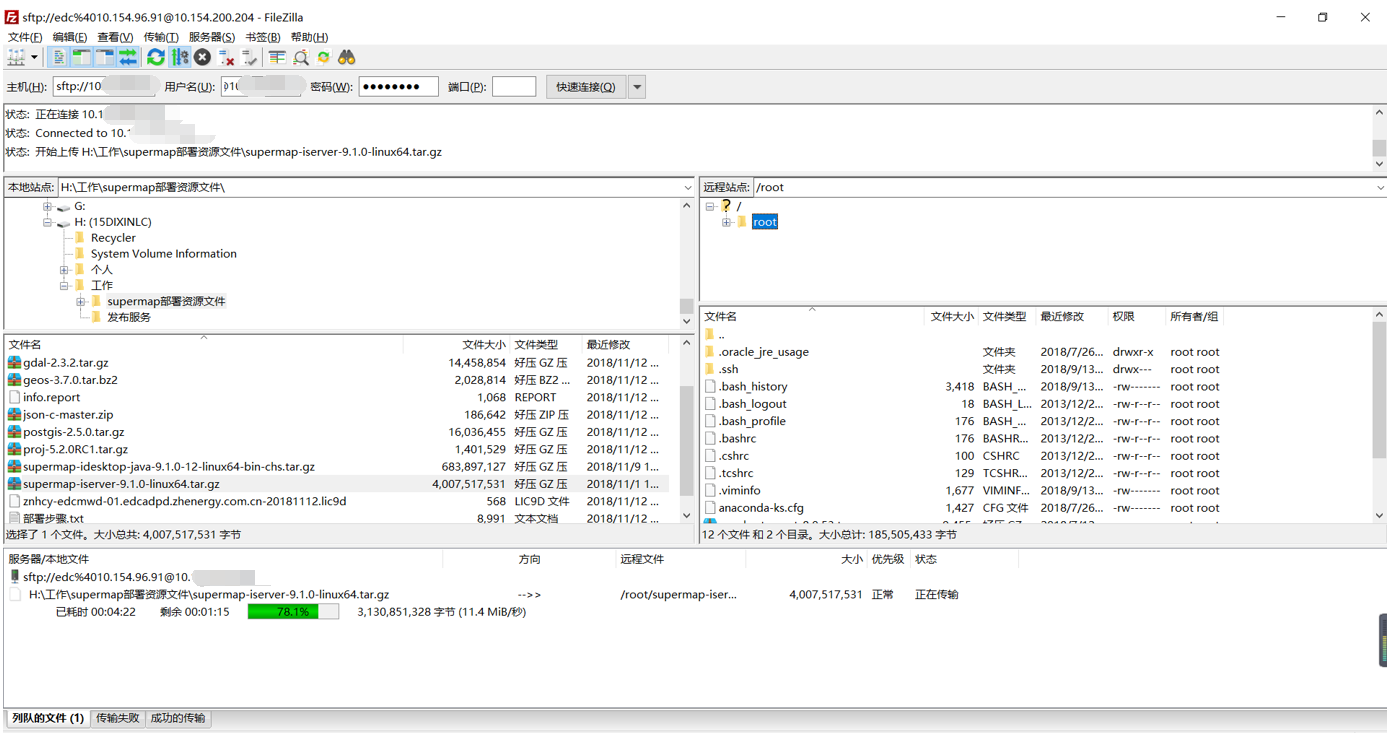Toggle the remote directory tree display
The image size is (1391, 733).
[105, 57]
